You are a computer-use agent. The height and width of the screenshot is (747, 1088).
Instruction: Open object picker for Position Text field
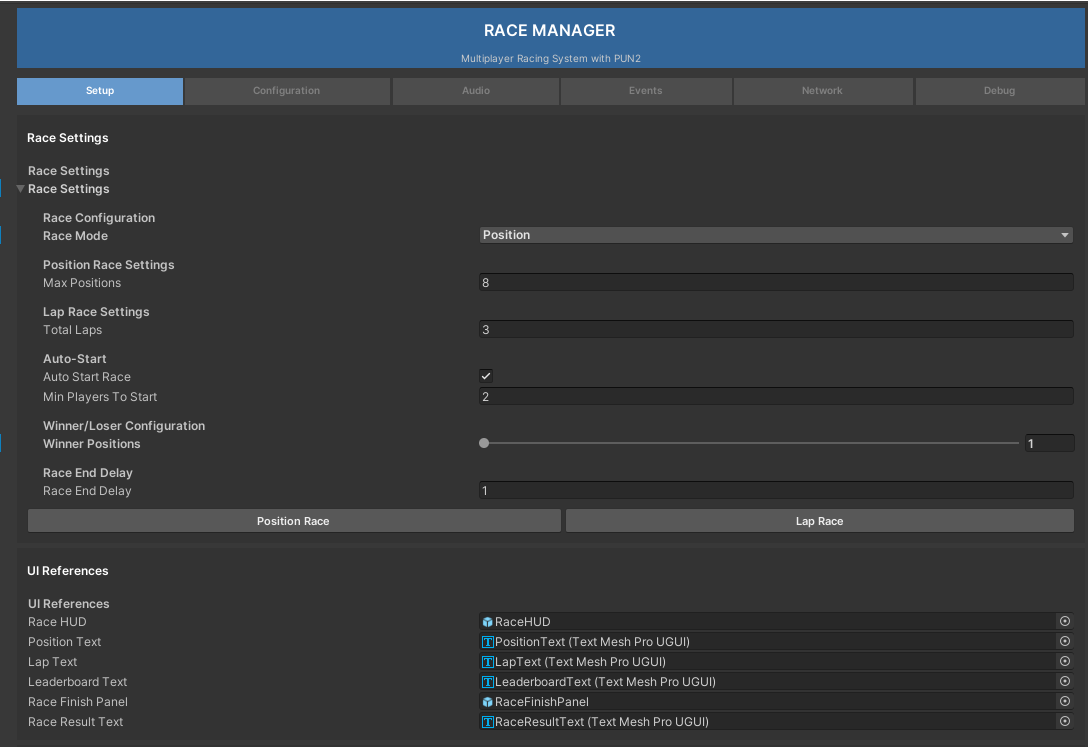click(1065, 642)
